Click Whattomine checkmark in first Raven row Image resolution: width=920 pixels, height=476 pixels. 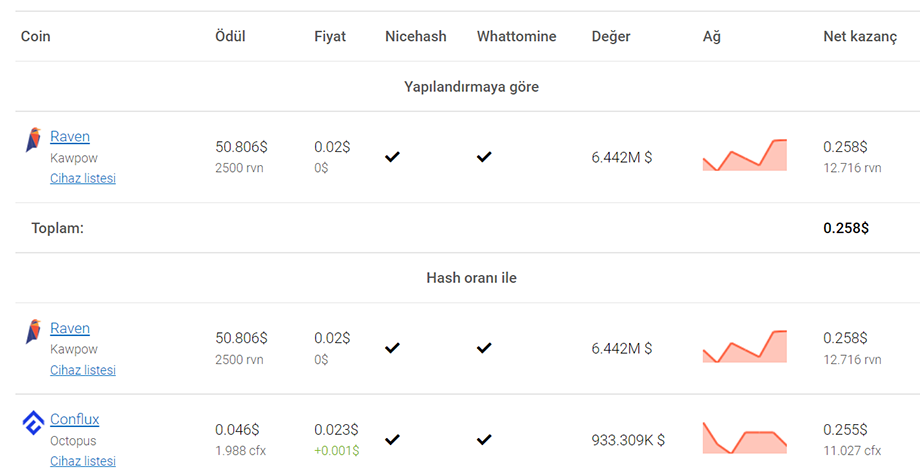[484, 157]
